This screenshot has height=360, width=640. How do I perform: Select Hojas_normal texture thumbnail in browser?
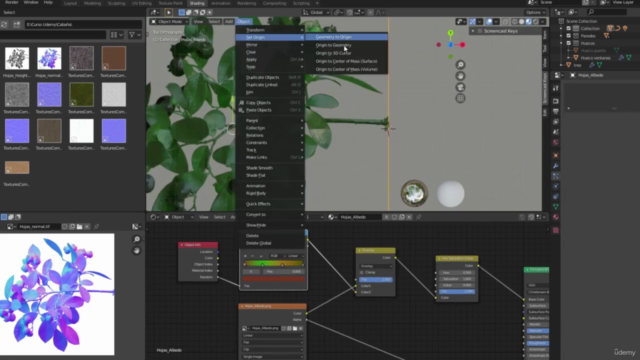[49, 58]
